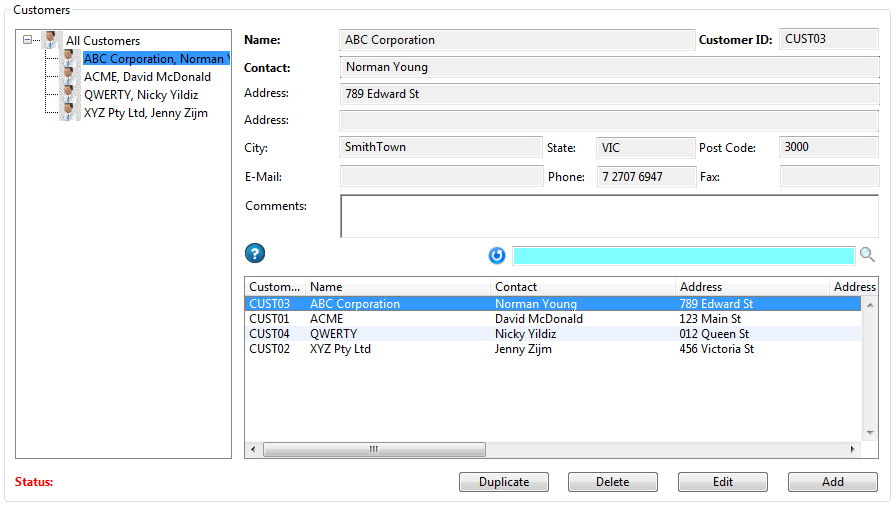Click the All Customers root person icon
Image resolution: width=896 pixels, height=507 pixels.
coord(51,41)
